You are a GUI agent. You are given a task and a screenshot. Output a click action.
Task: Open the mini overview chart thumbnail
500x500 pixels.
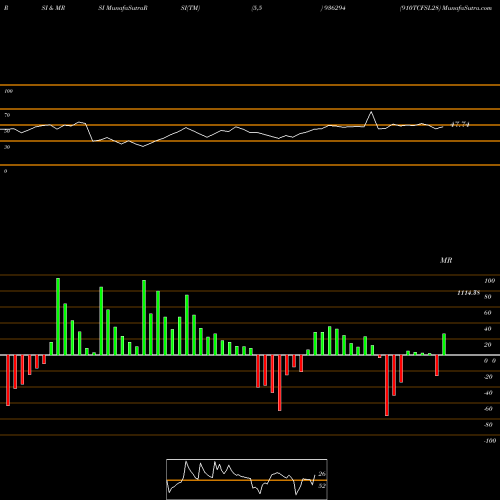click(x=247, y=479)
